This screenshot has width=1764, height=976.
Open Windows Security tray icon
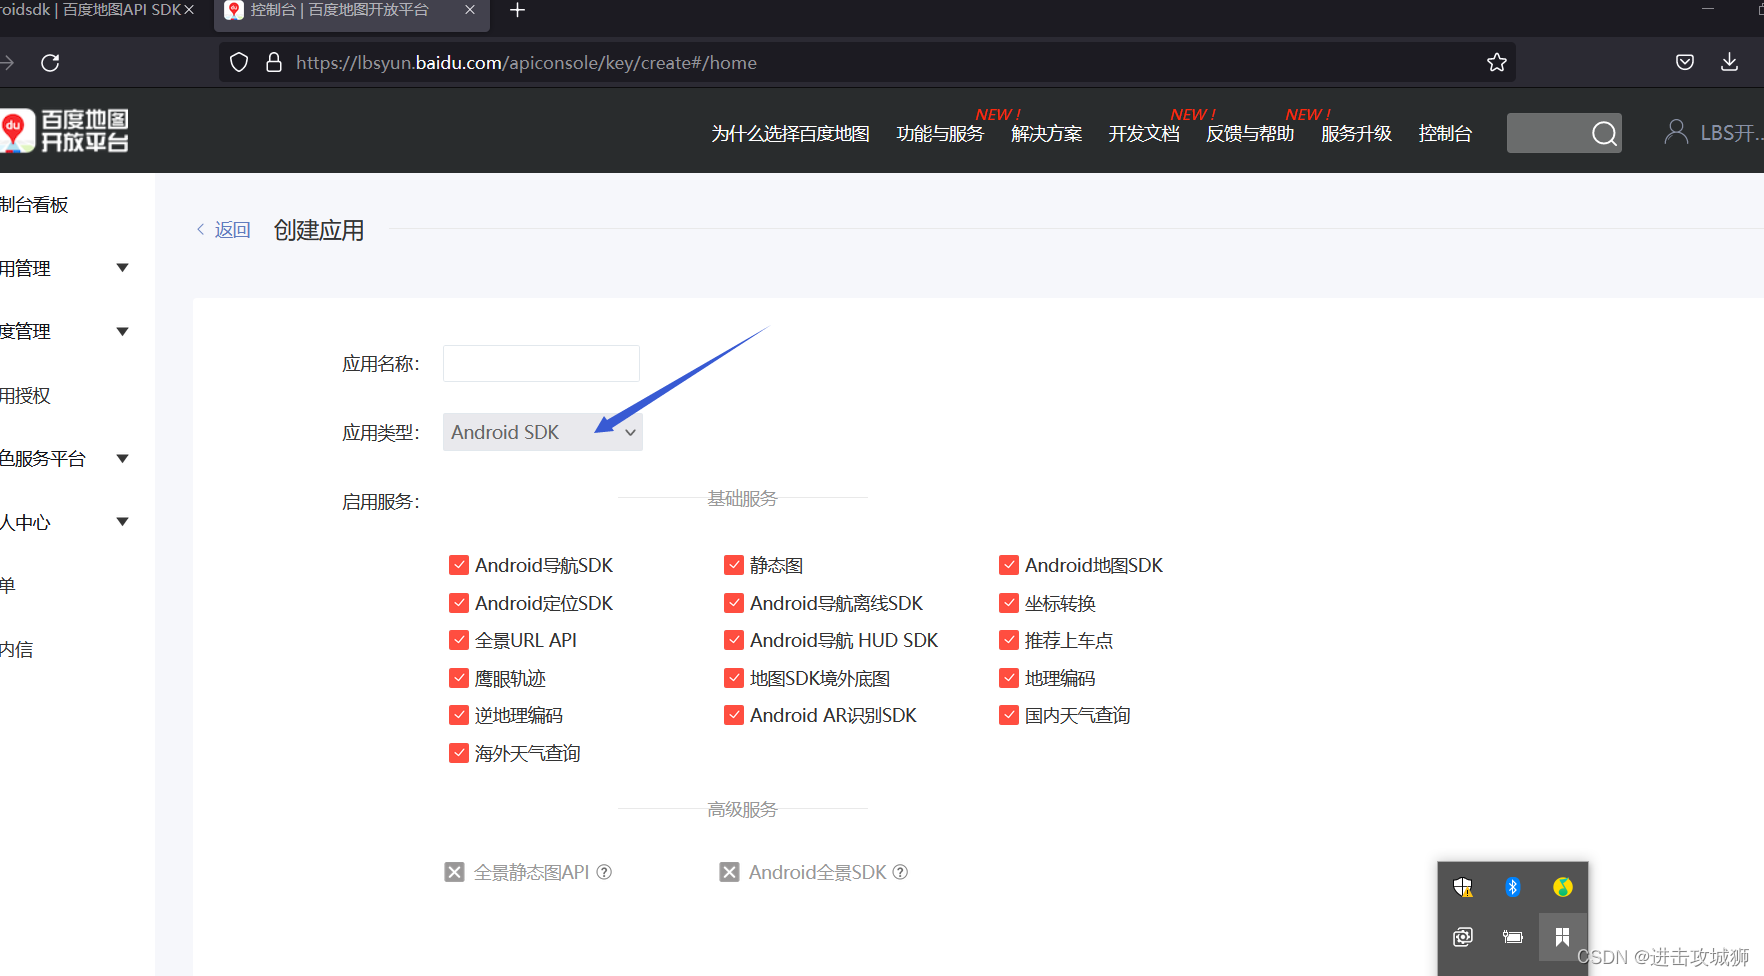click(x=1463, y=887)
